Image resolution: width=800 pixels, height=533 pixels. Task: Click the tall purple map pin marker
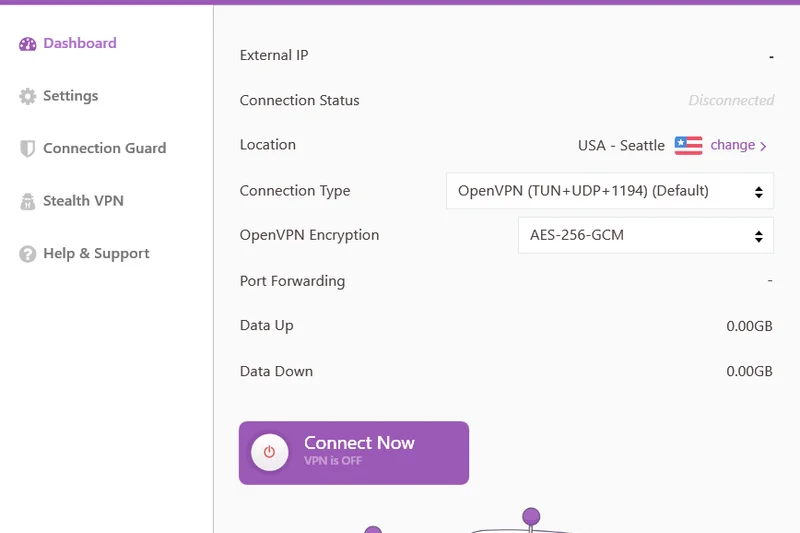point(531,520)
